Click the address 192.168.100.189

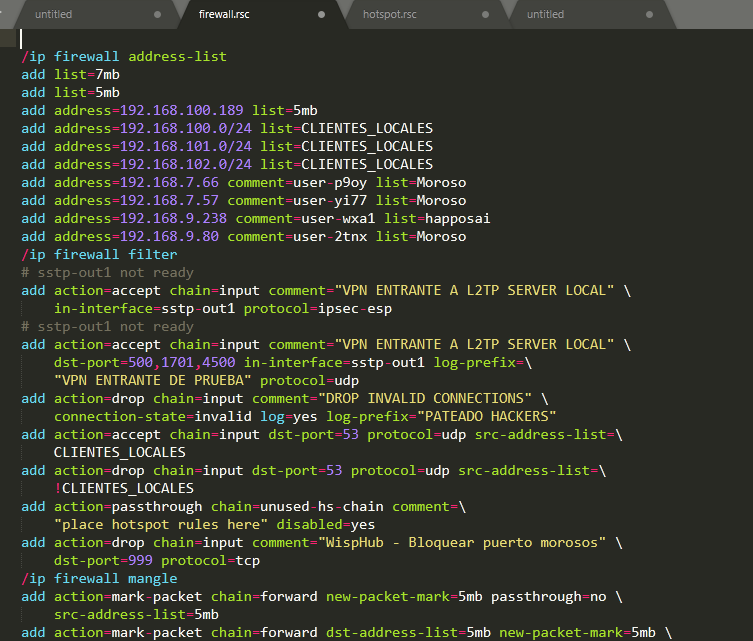click(181, 110)
